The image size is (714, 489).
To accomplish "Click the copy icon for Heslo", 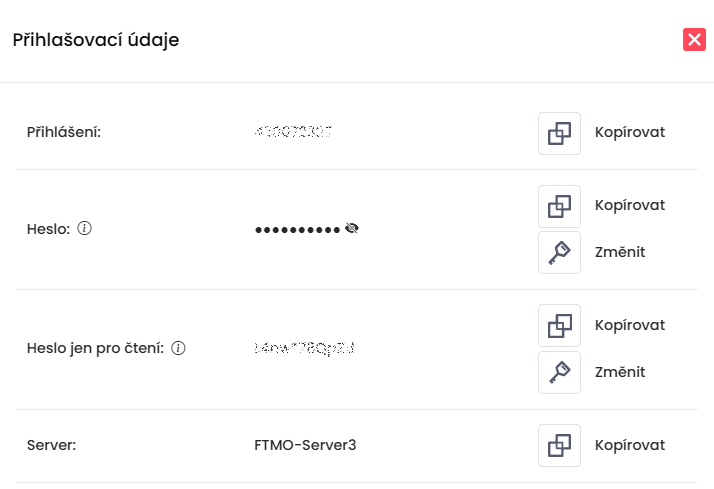I will [x=559, y=206].
